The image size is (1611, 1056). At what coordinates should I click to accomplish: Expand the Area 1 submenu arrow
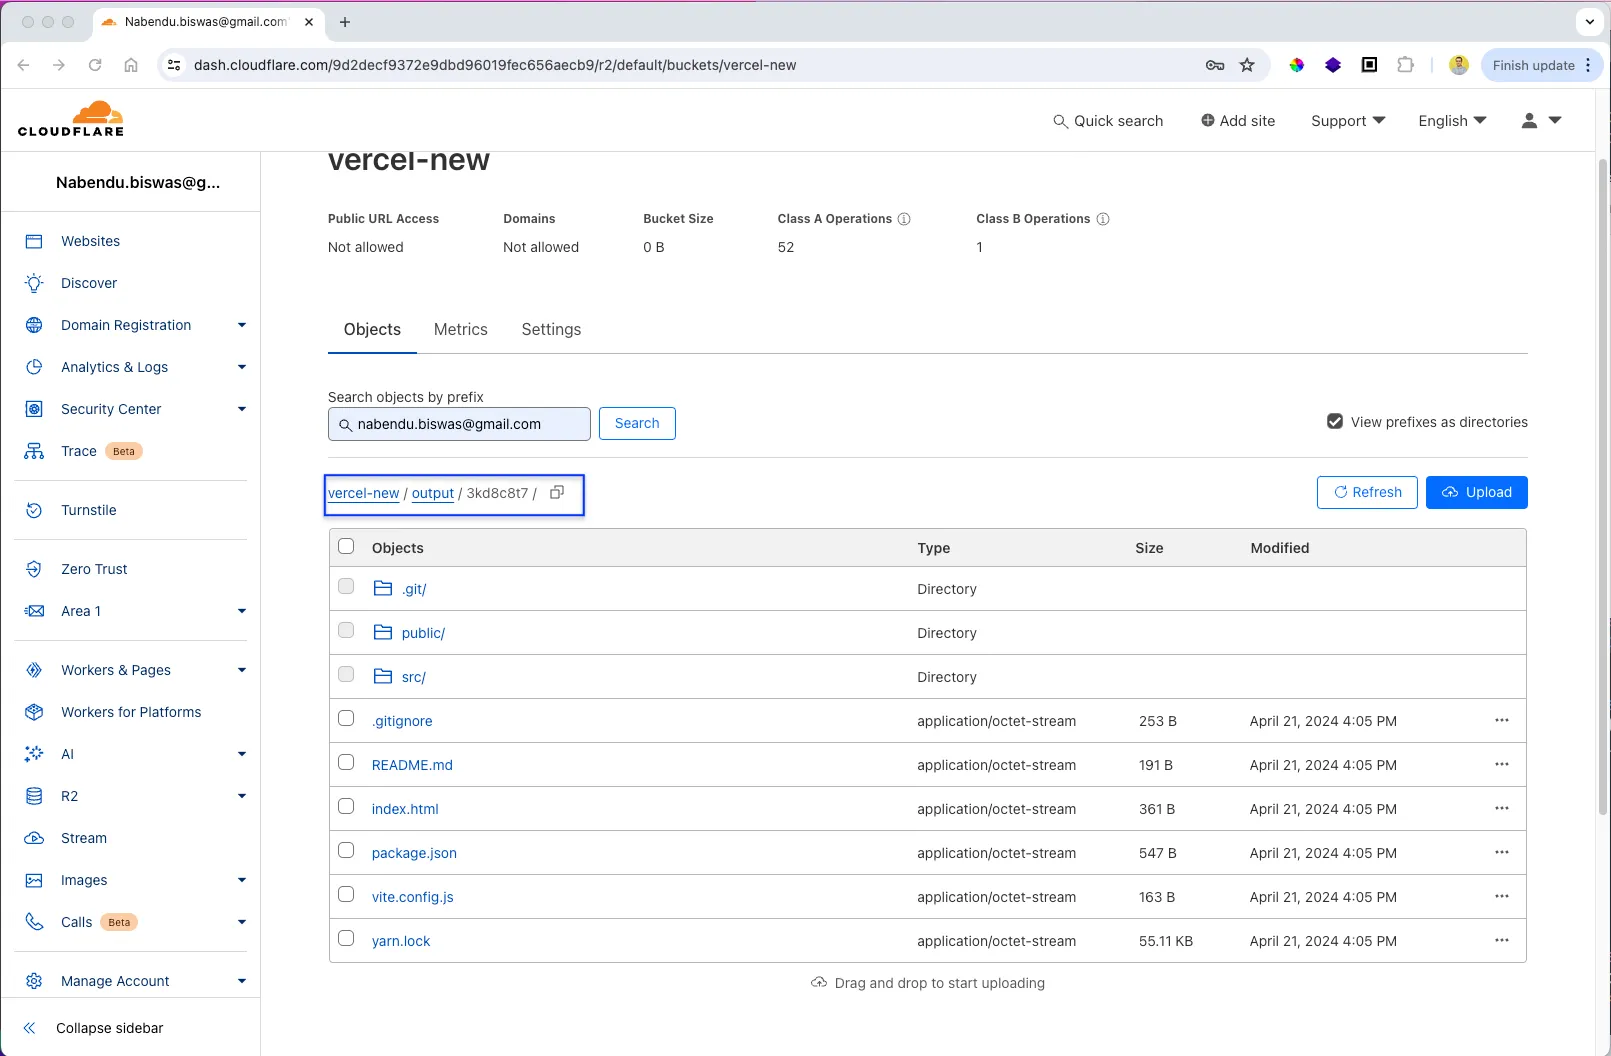tap(242, 611)
